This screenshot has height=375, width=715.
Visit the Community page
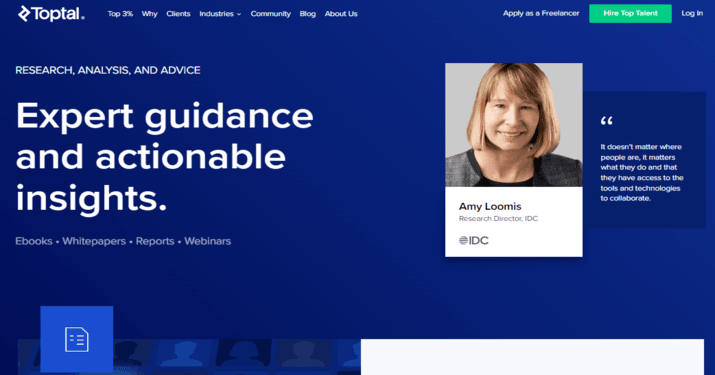pos(270,14)
